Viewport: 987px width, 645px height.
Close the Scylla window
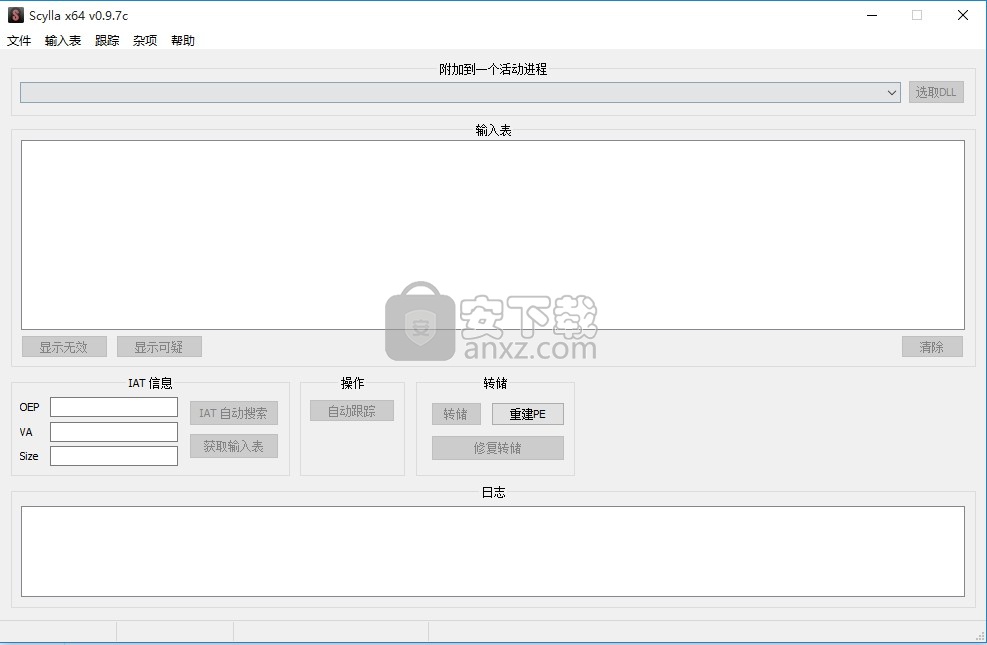[x=962, y=15]
